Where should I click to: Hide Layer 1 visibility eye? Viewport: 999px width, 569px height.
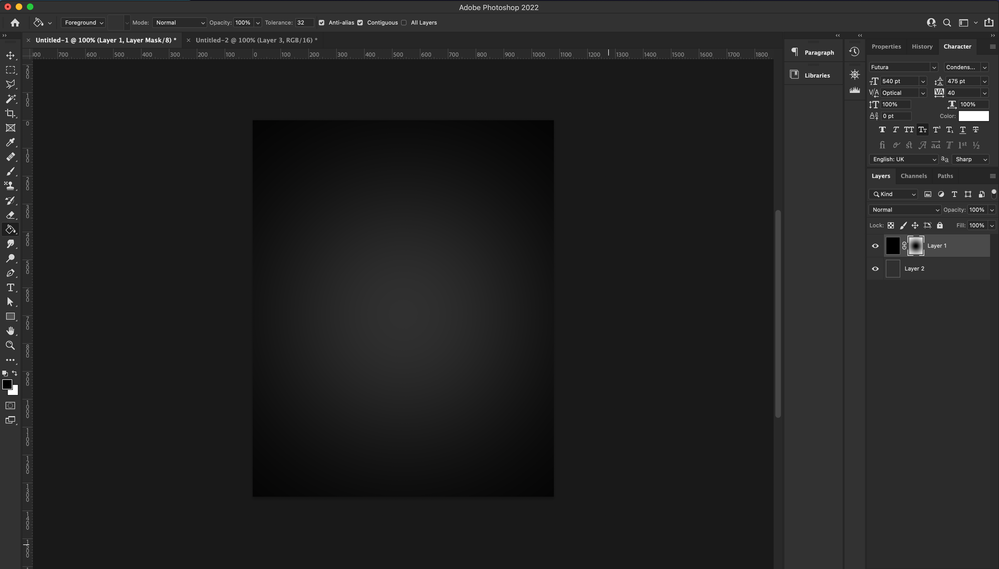click(875, 246)
